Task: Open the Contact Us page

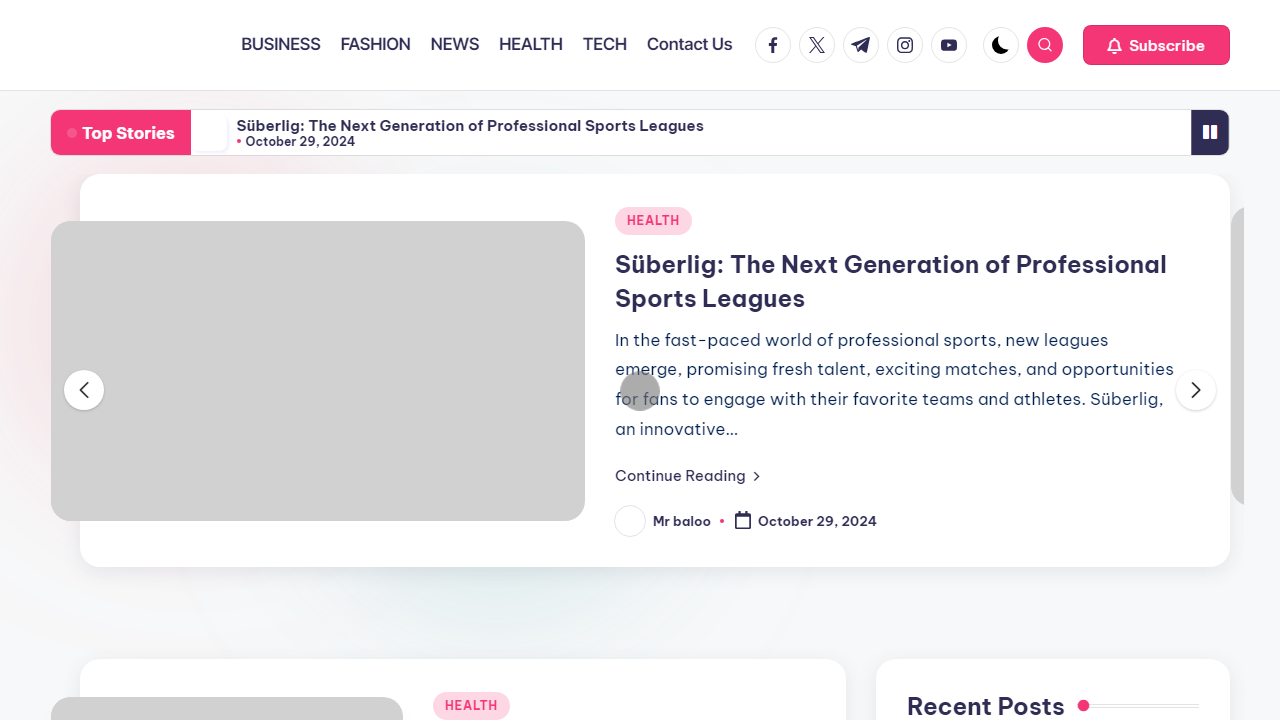Action: click(689, 44)
